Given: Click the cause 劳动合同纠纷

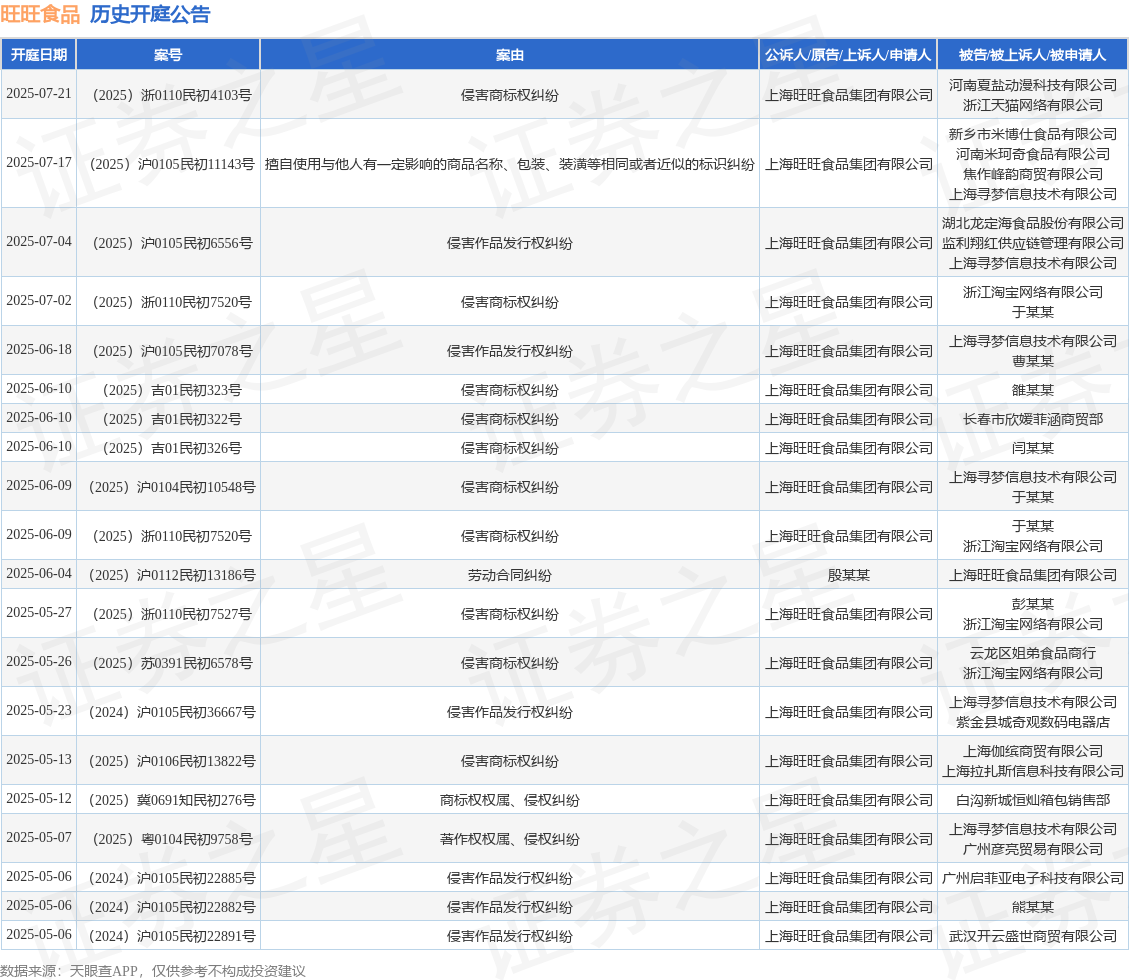Looking at the screenshot, I should click(x=510, y=575).
